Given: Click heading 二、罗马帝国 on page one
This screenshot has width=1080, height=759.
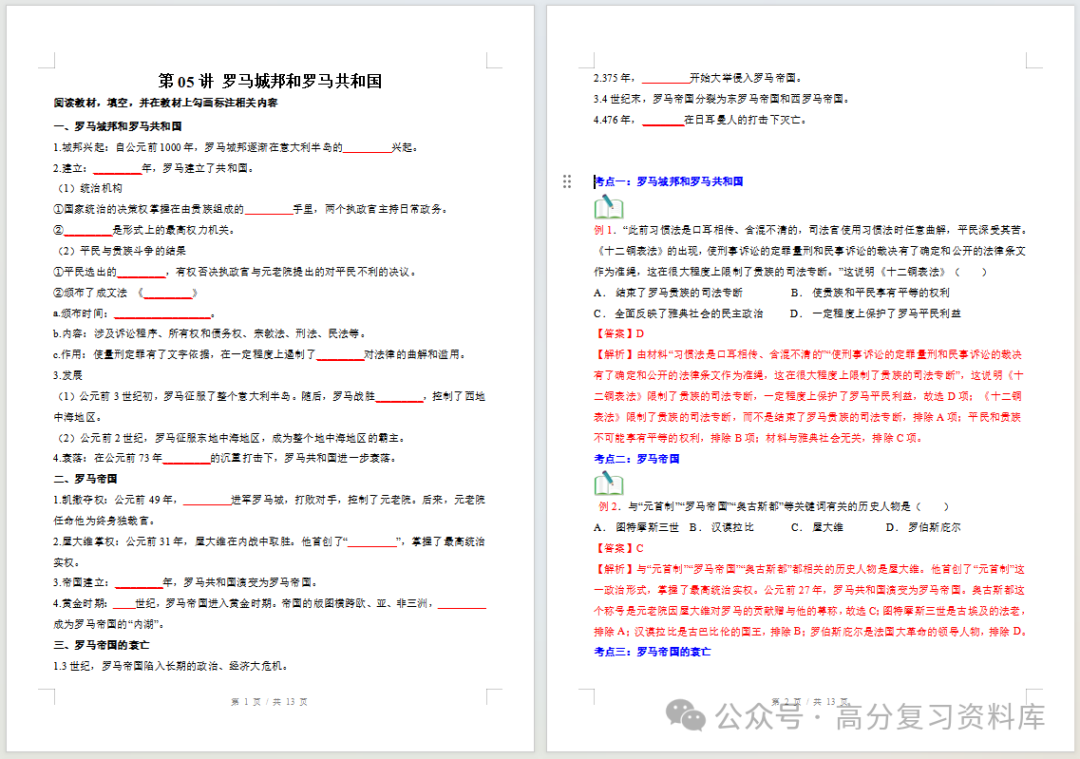Looking at the screenshot, I should coord(85,479).
